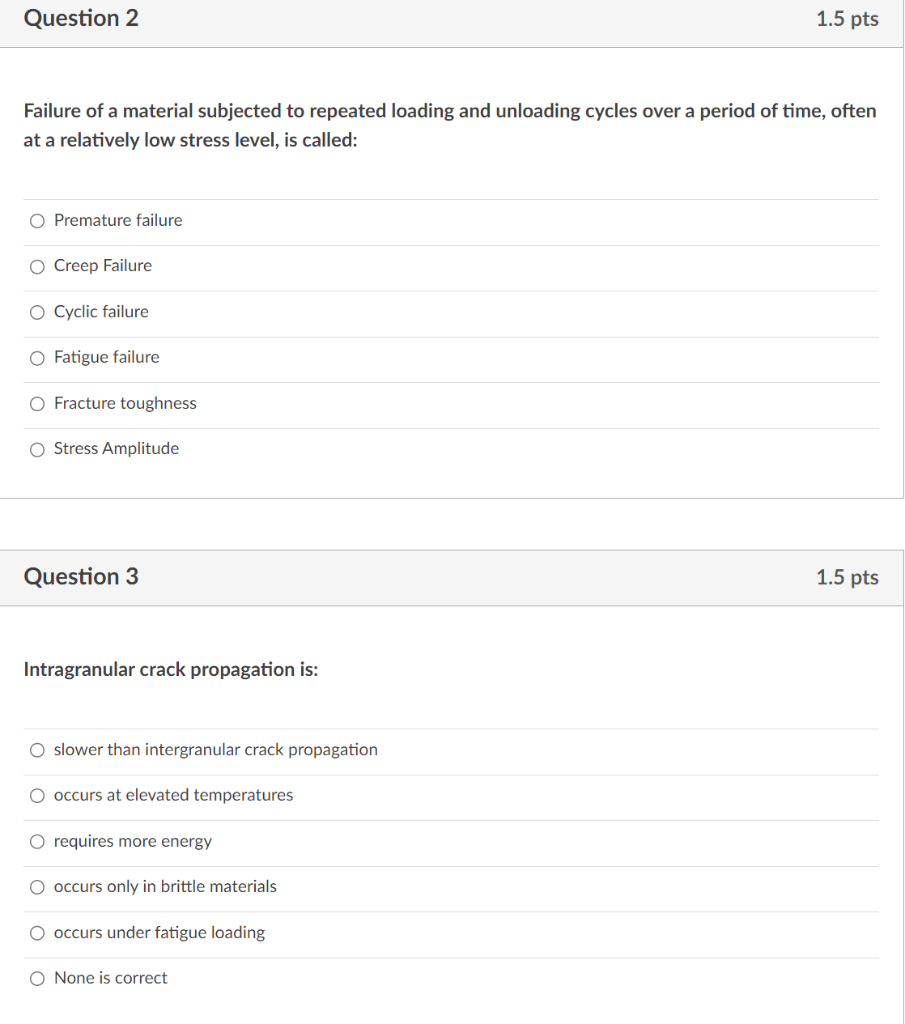Click the Fatigue failure label text
905x1024 pixels.
[106, 357]
